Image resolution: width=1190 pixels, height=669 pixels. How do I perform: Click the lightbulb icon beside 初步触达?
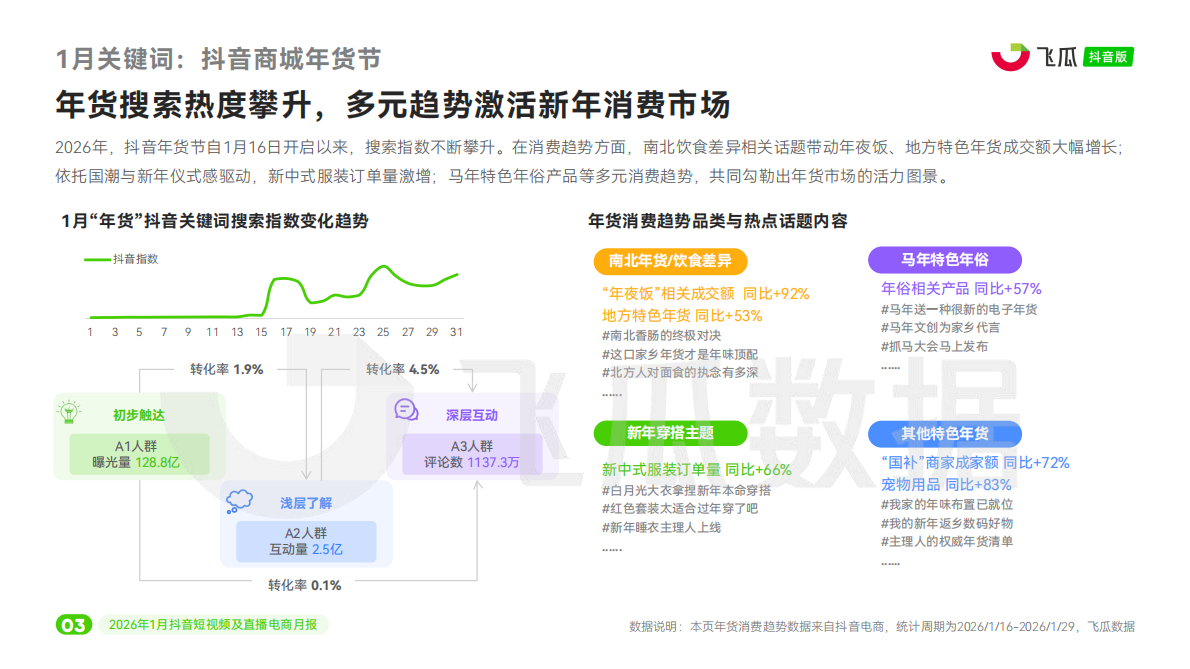[69, 412]
